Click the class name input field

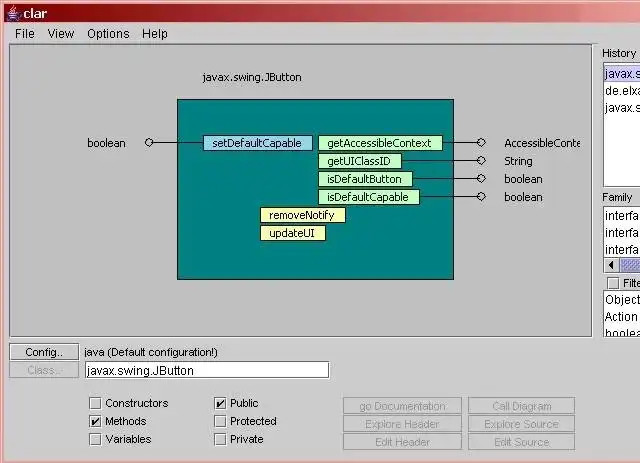tap(207, 370)
